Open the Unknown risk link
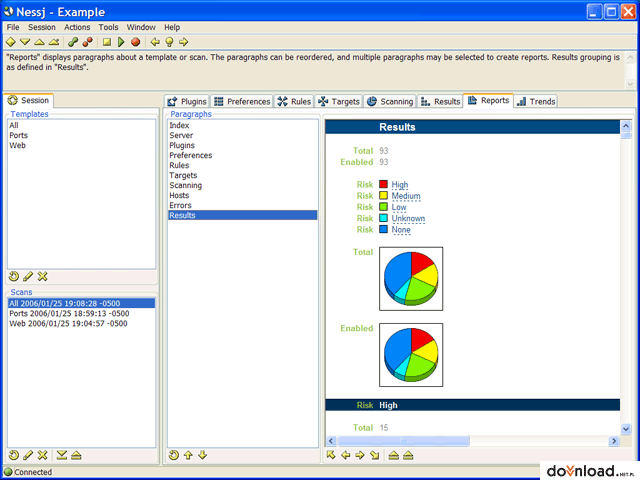This screenshot has height=480, width=640. tap(408, 218)
